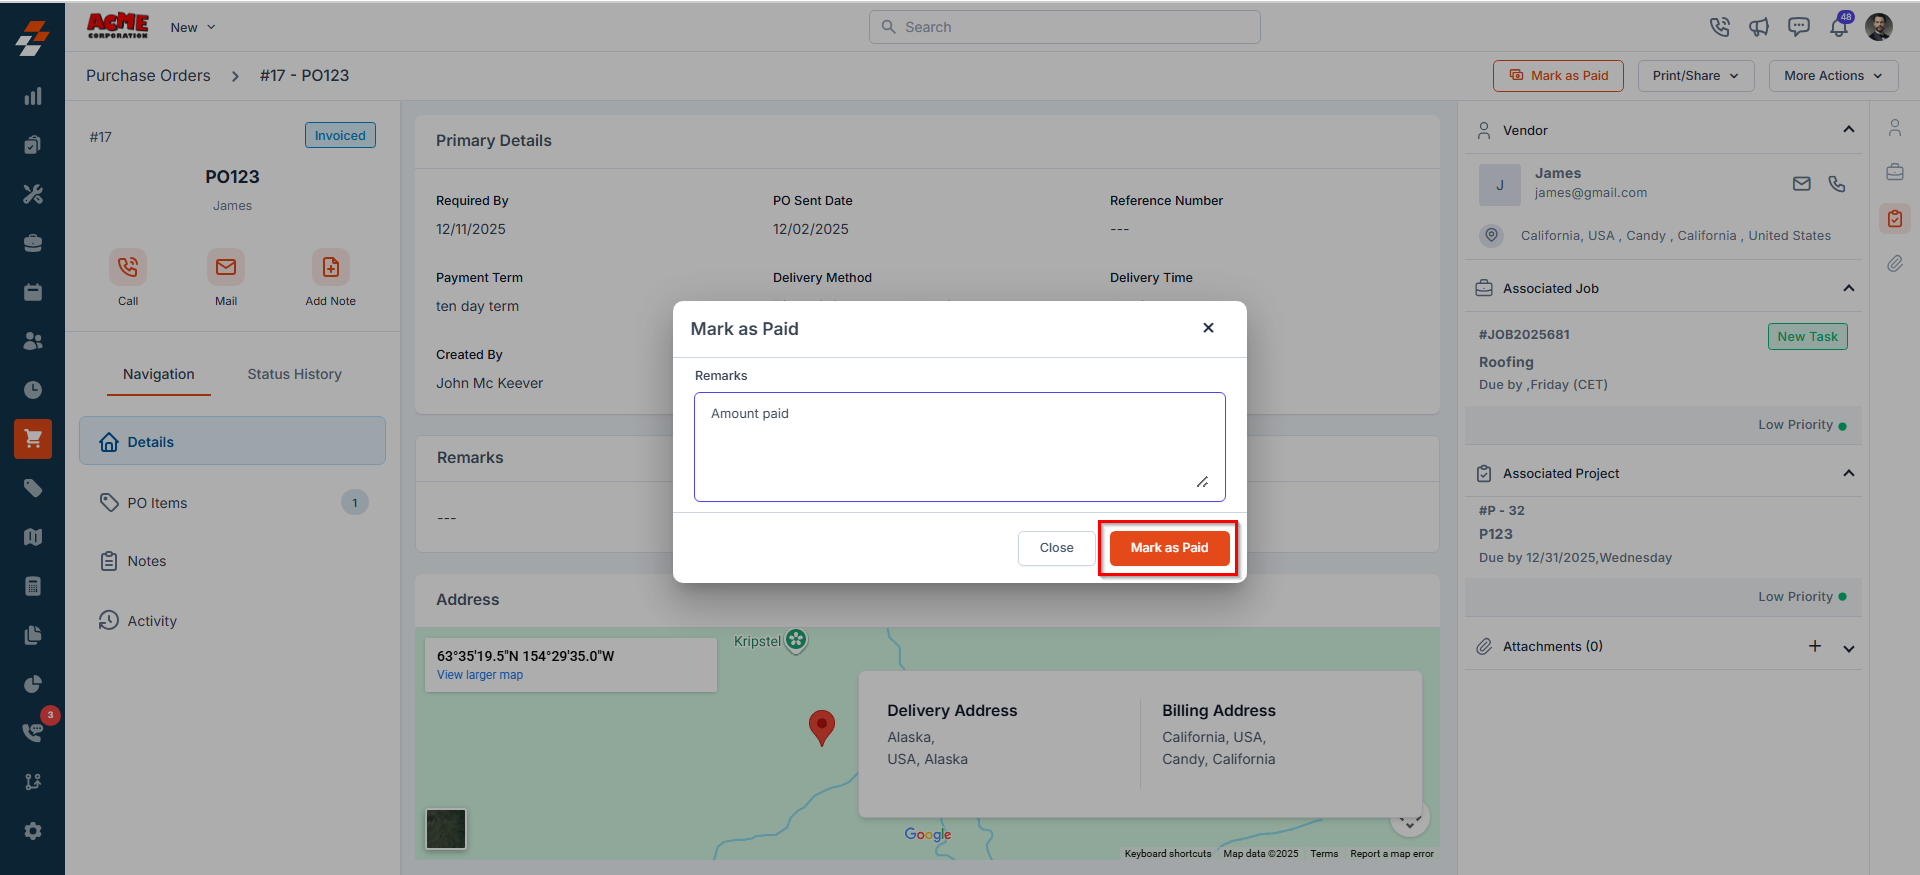Open the announcements megaphone icon

(1759, 27)
